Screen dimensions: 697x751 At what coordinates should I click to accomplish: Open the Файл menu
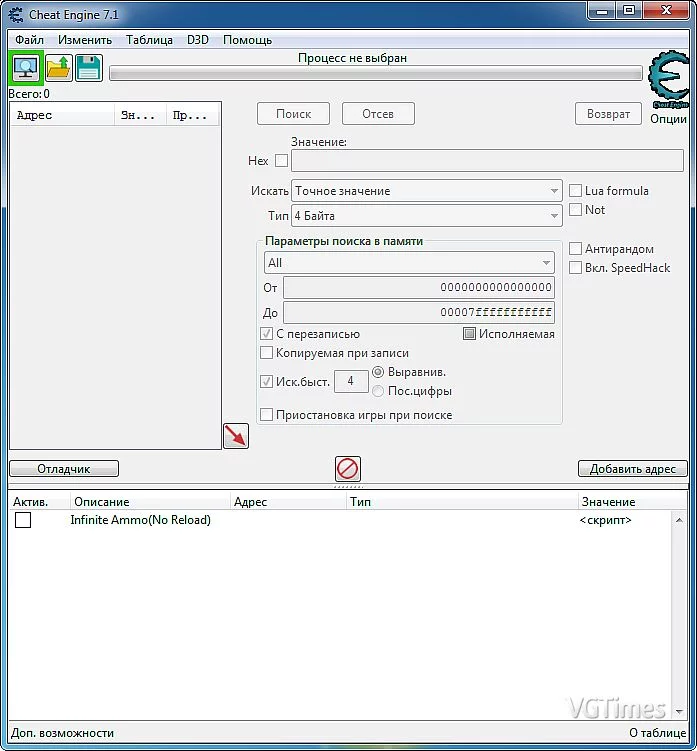[29, 40]
